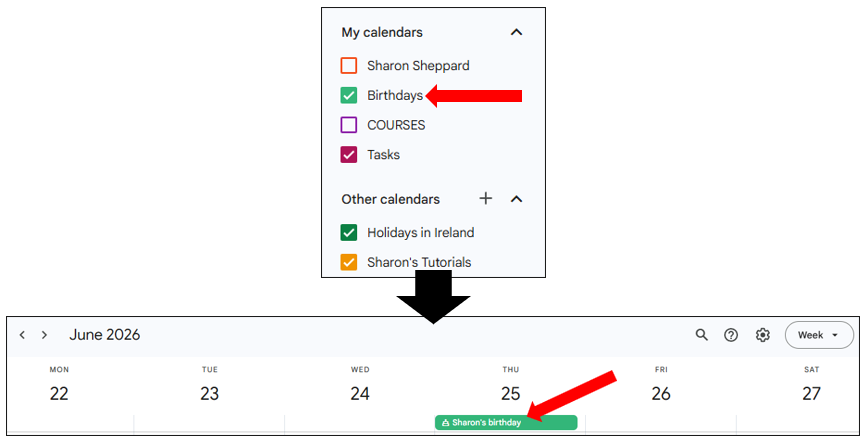Toggle the Holidays in Ireland checkbox
The width and height of the screenshot is (864, 442).
pos(349,233)
